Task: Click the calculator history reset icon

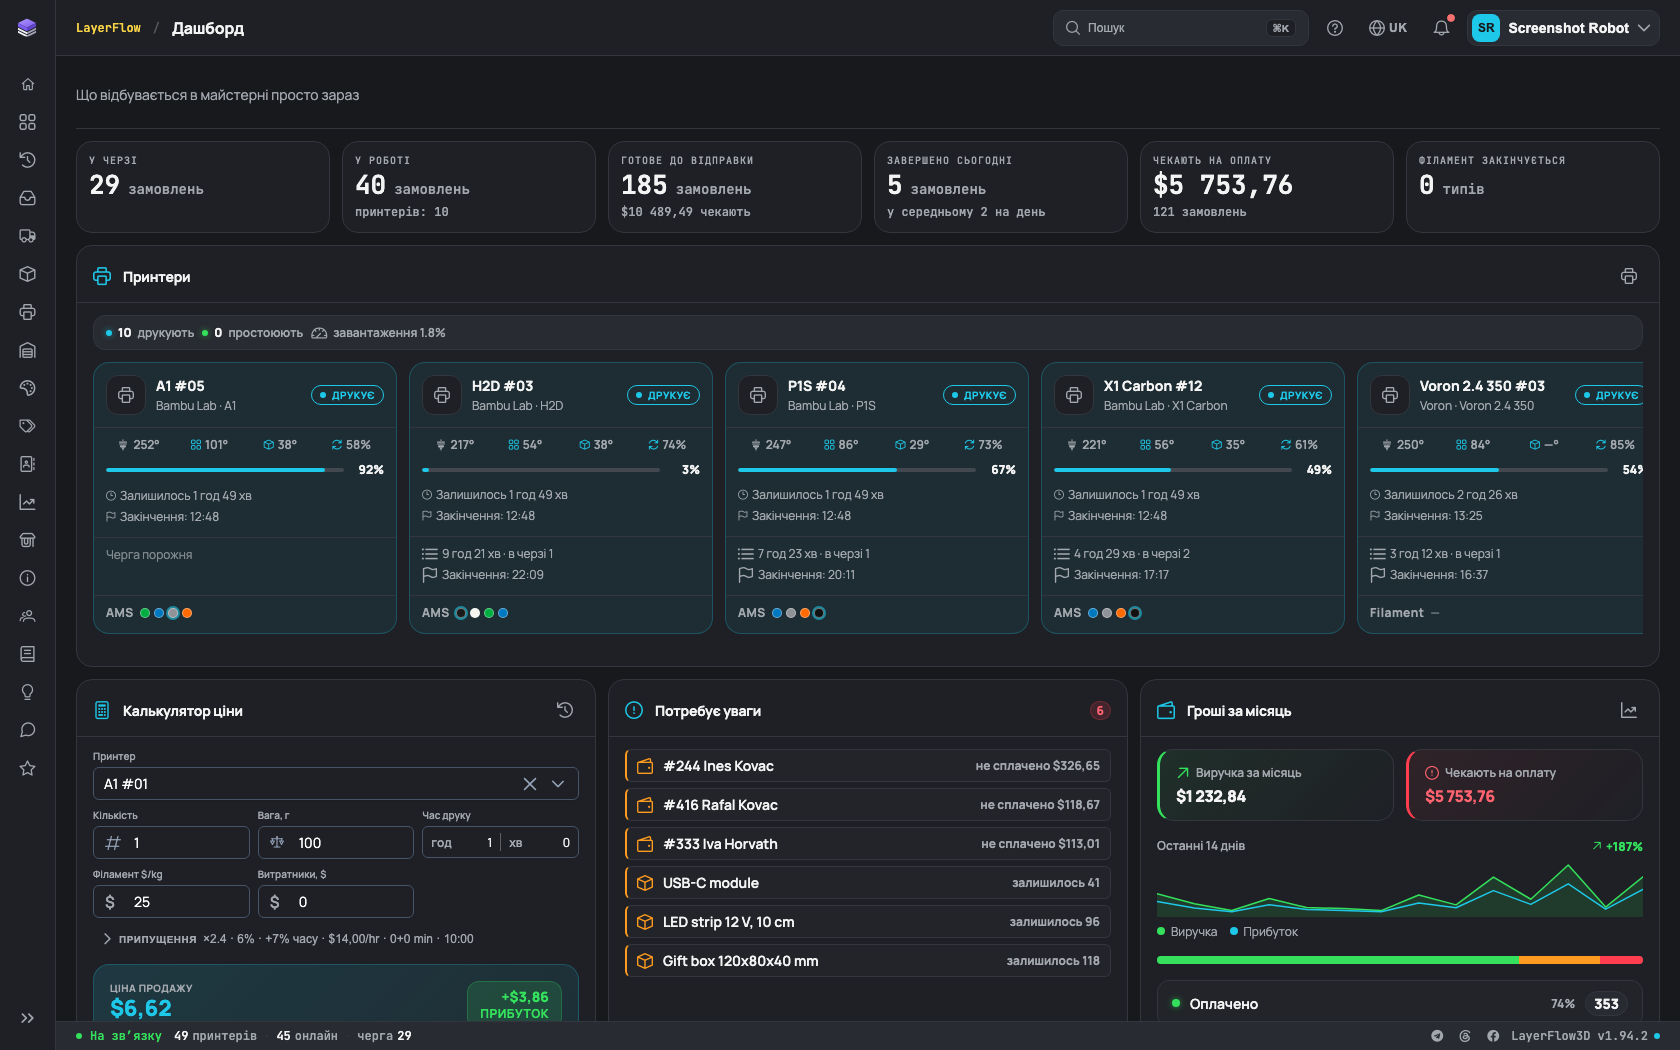Action: (565, 710)
